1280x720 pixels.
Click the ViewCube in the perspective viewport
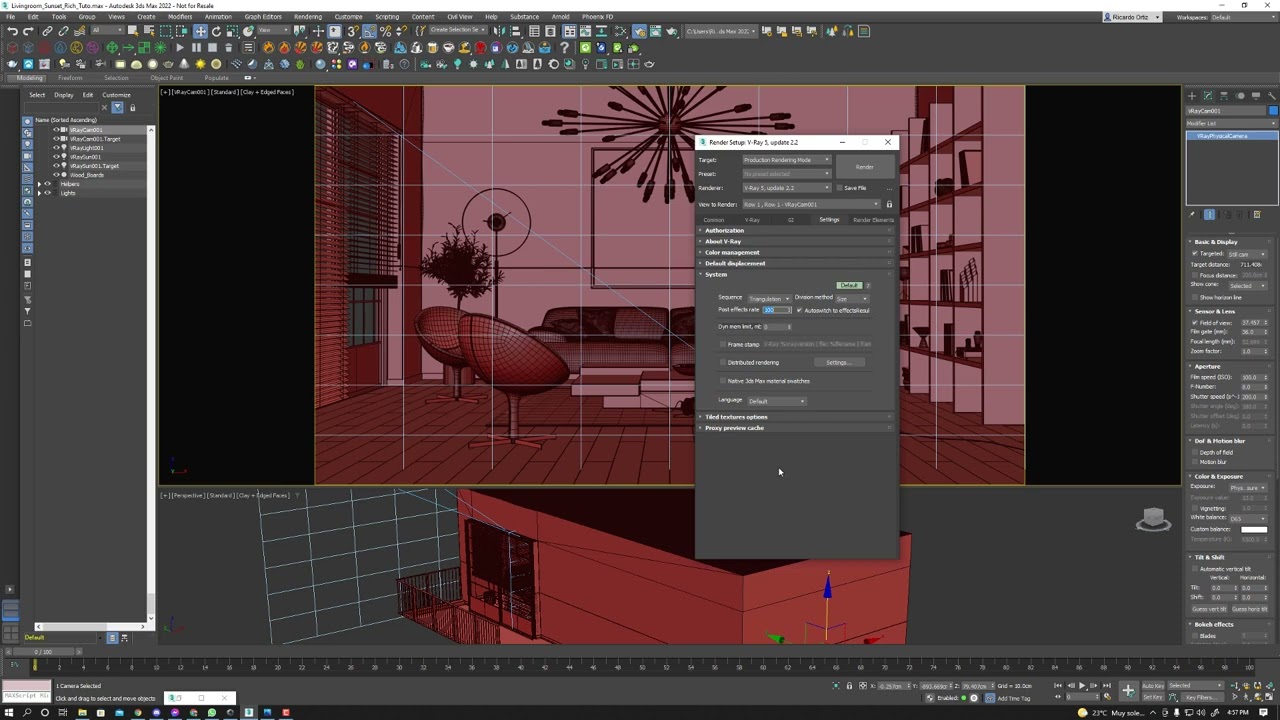point(1153,518)
